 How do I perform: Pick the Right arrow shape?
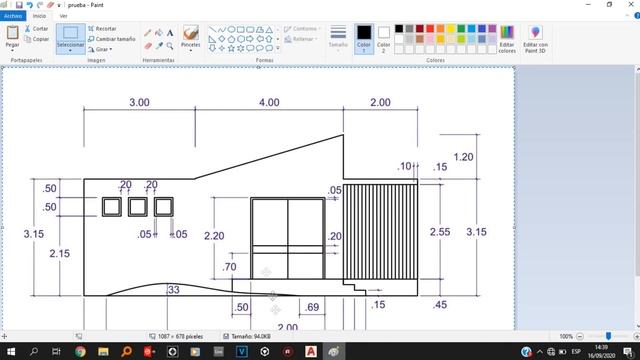(250, 39)
